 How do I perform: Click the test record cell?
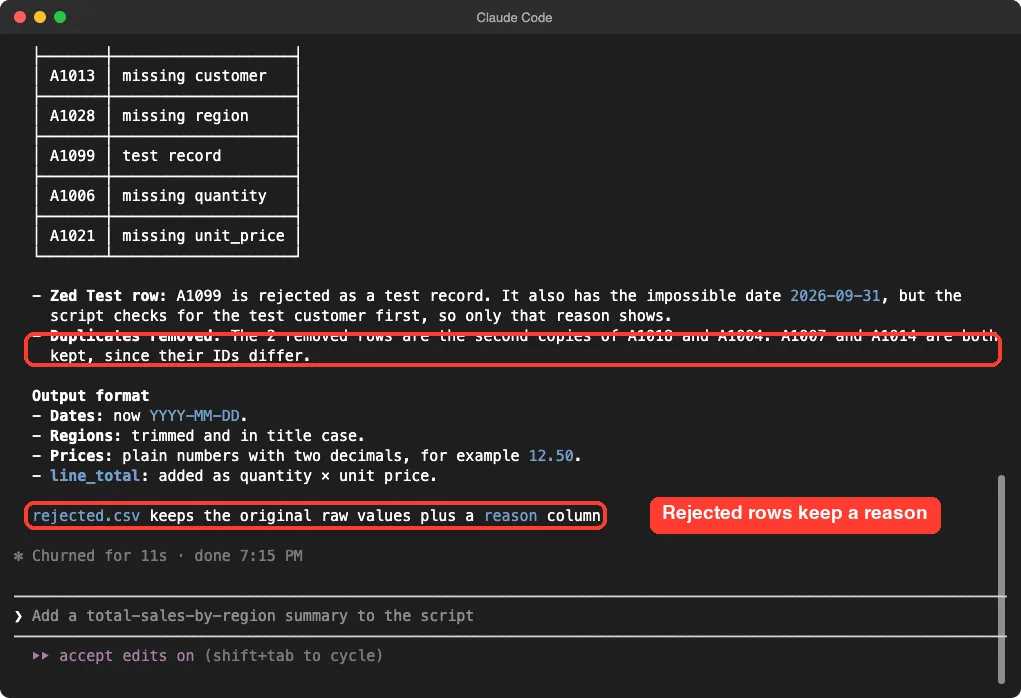pyautogui.click(x=203, y=156)
